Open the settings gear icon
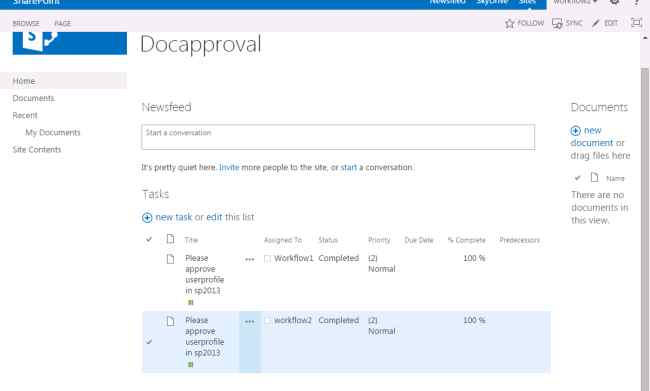Screen dimensions: 650x391 pyautogui.click(x=615, y=2)
